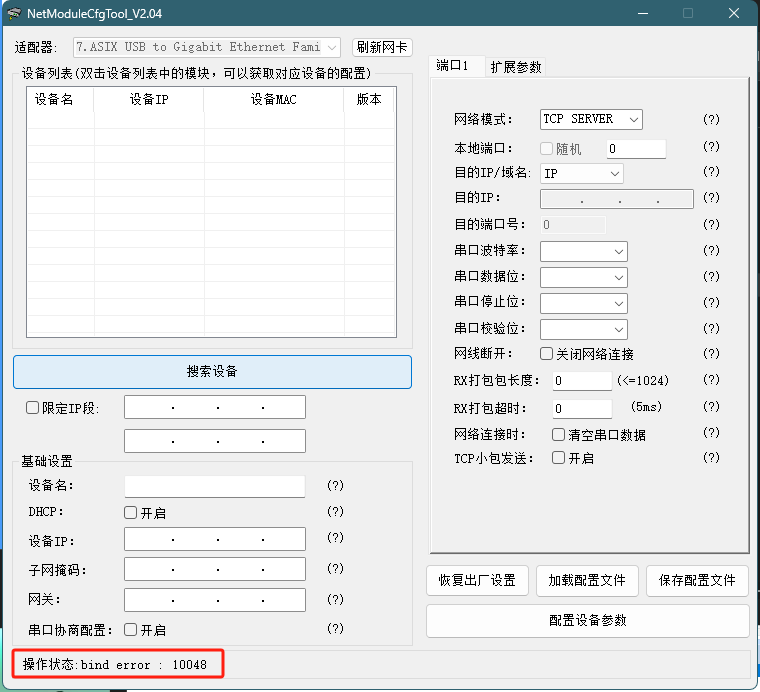Image resolution: width=760 pixels, height=692 pixels.
Task: Click the NetModuleCfgTool app icon in title bar
Action: tap(15, 14)
